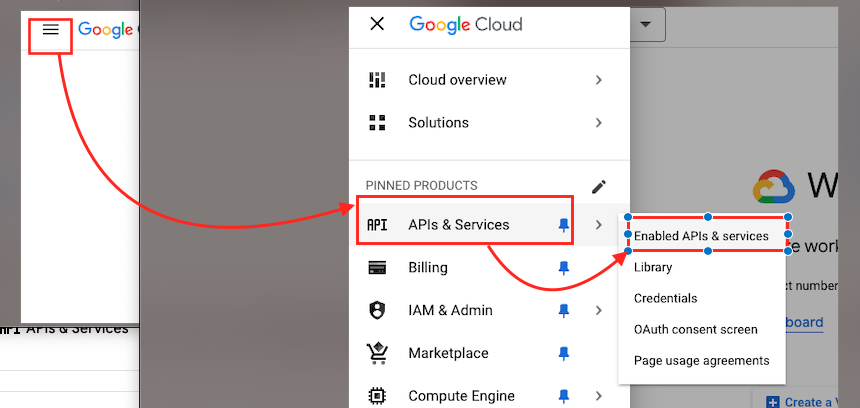This screenshot has width=860, height=408.
Task: Expand the Cloud overview submenu chevron
Action: pos(599,80)
